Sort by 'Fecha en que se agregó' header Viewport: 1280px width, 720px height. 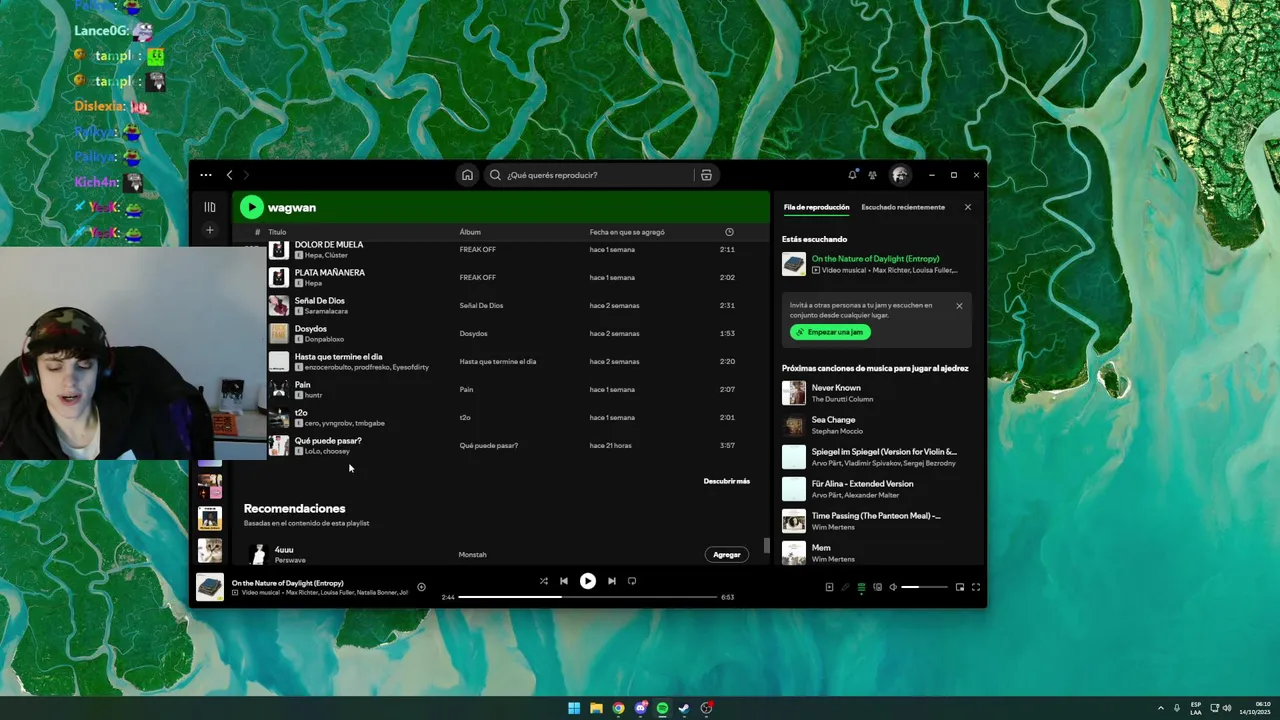627,232
